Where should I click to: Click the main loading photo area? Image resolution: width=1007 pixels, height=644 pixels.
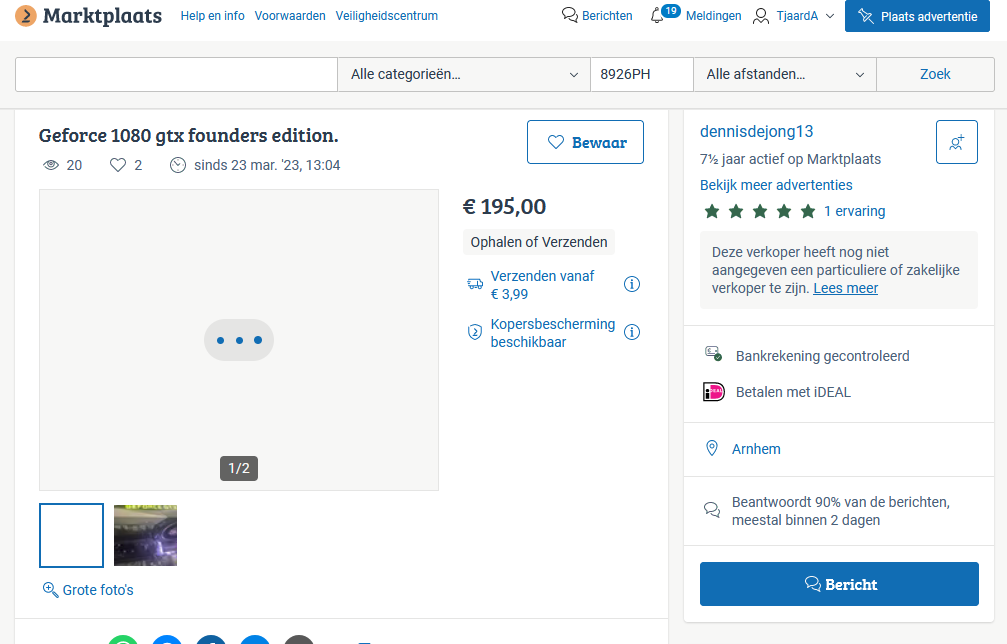239,340
